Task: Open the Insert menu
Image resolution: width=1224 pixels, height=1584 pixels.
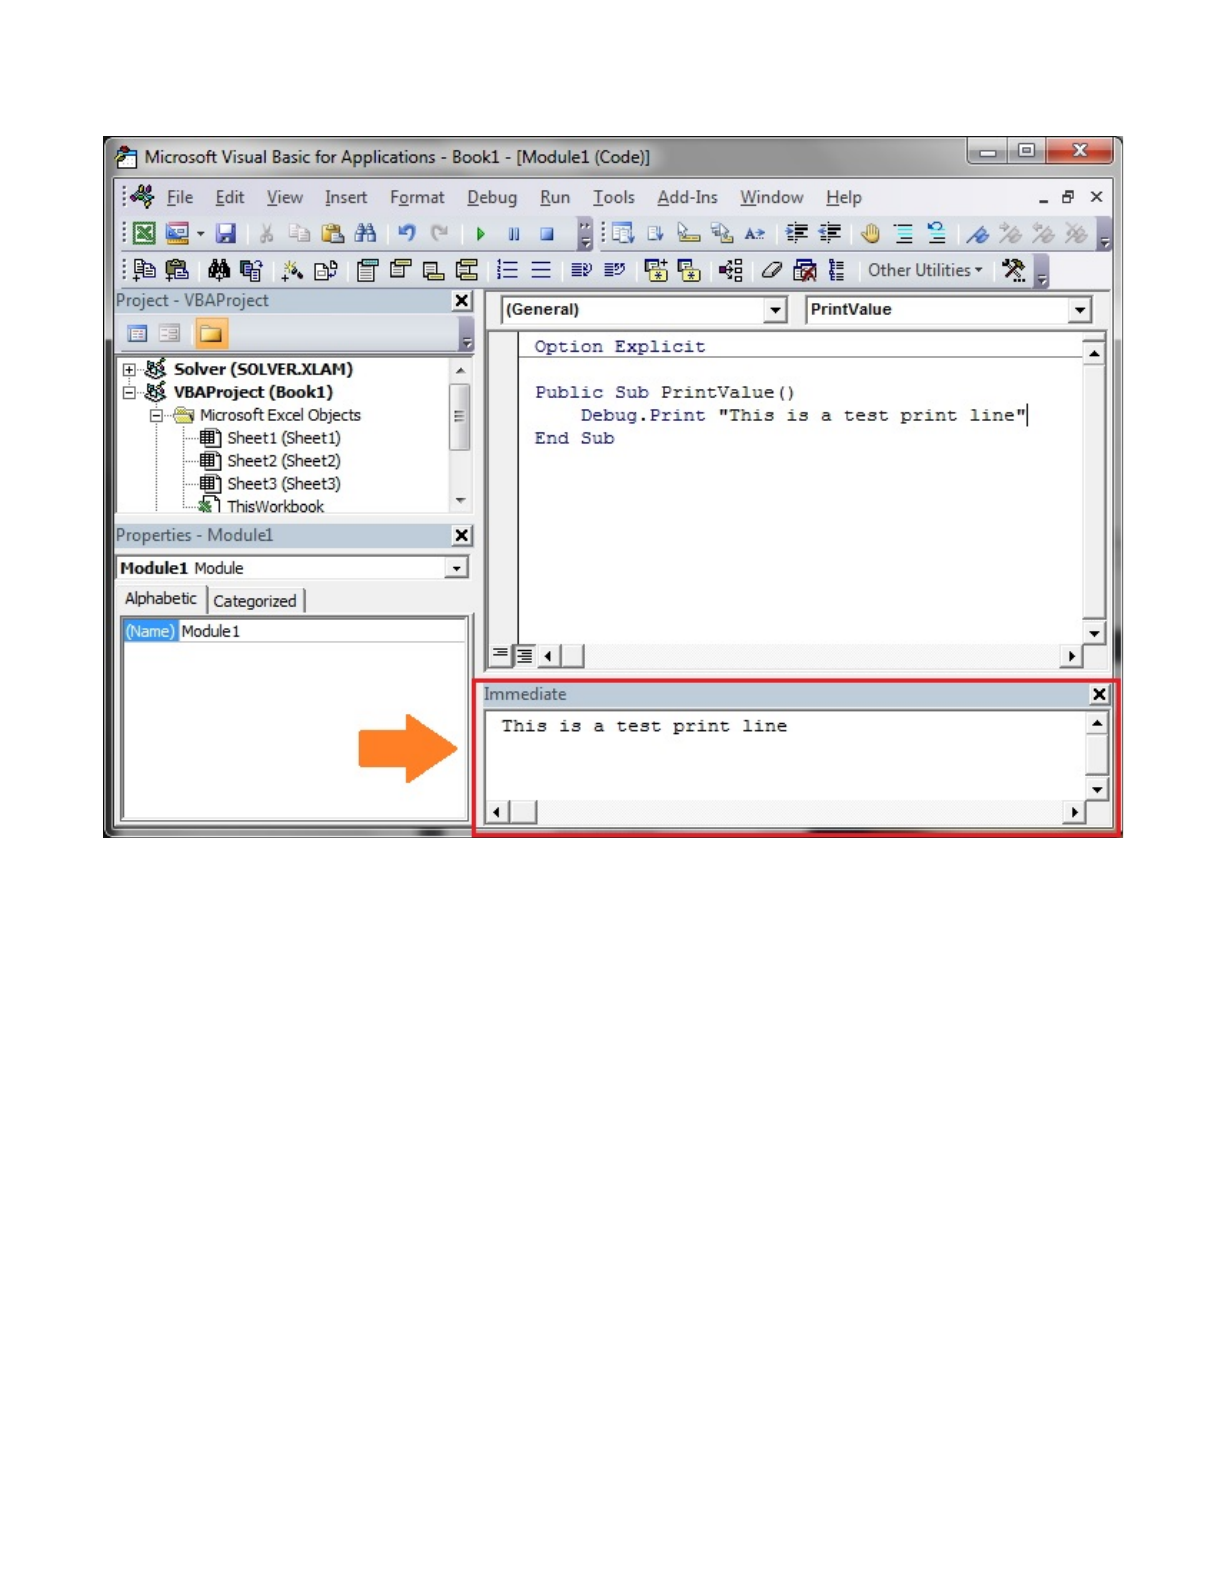Action: 345,198
